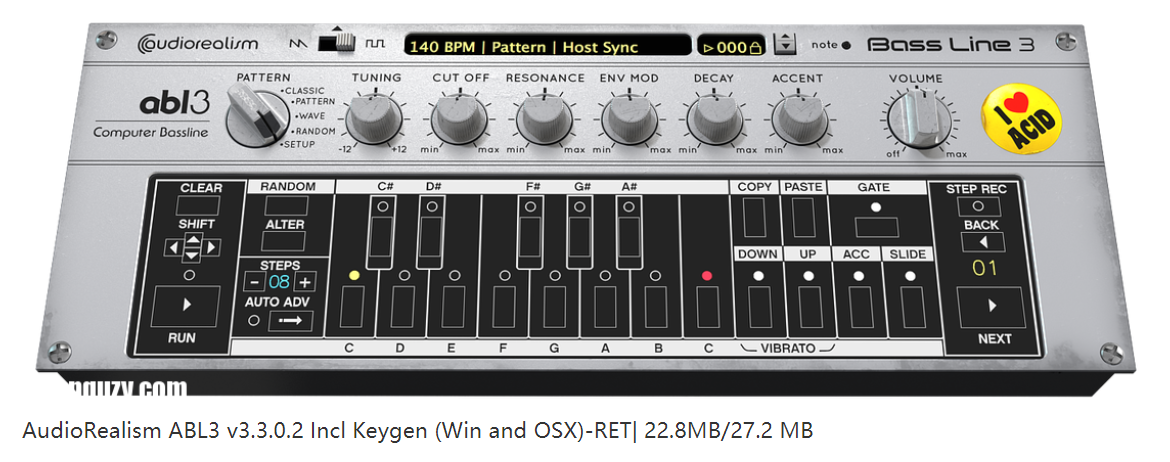This screenshot has width=1170, height=462.
Task: Click the ALTER button
Action: [x=284, y=242]
